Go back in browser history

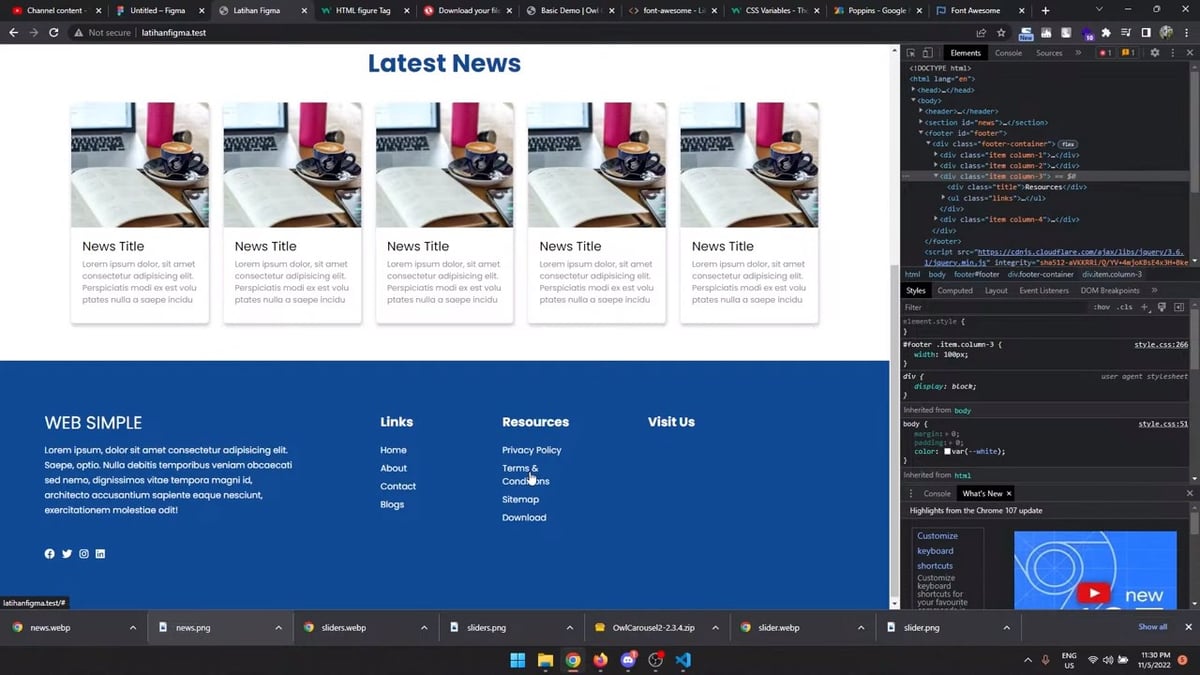click(x=13, y=32)
